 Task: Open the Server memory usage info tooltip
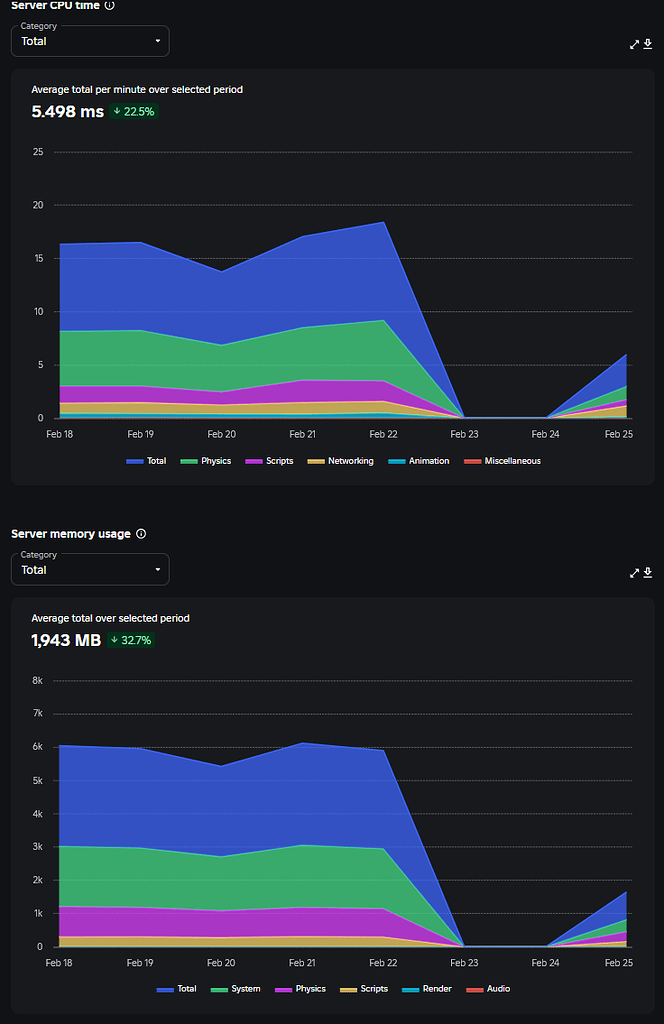[141, 533]
